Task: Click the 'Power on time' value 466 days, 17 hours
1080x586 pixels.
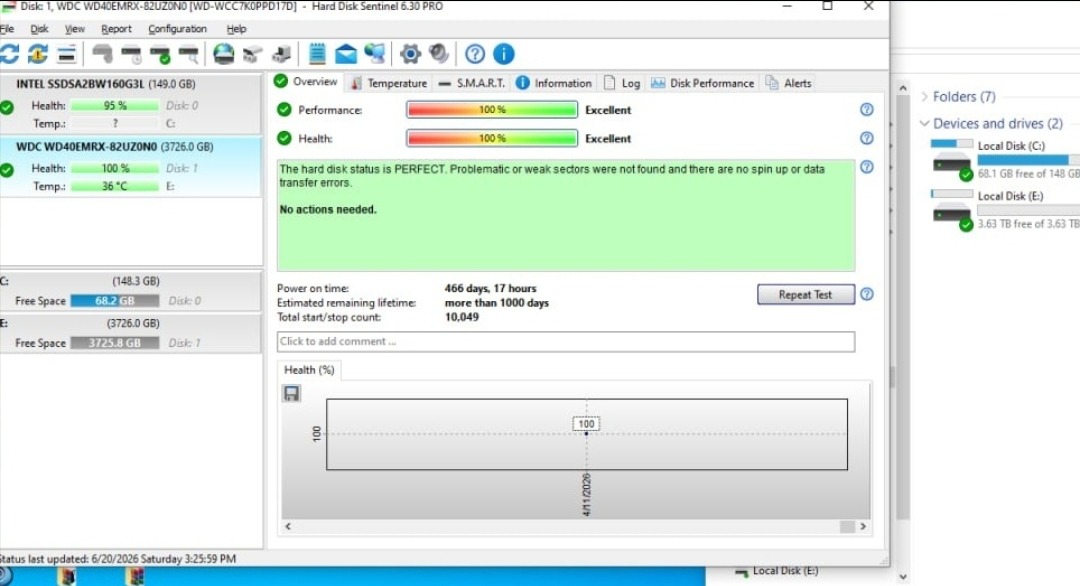Action: [490, 288]
